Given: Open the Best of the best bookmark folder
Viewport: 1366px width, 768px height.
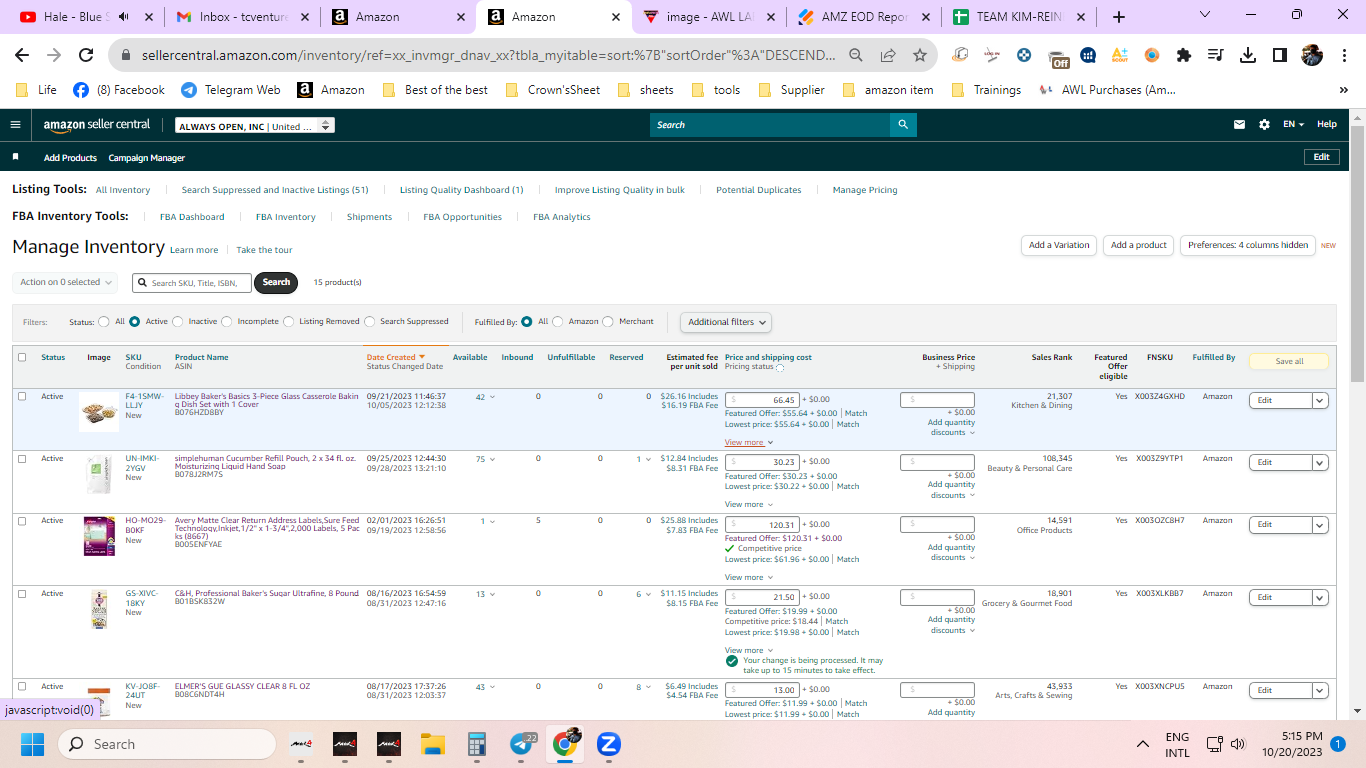Looking at the screenshot, I should [x=435, y=90].
